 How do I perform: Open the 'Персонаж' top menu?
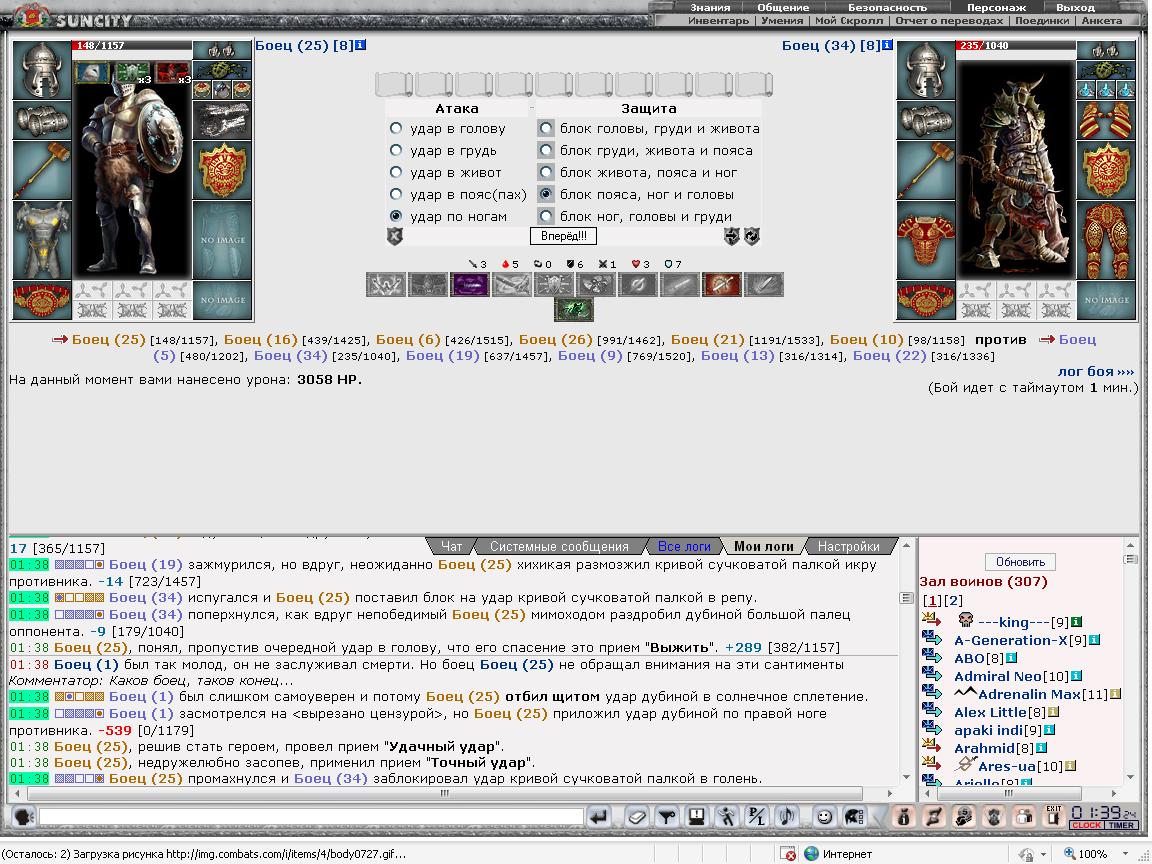pyautogui.click(x=996, y=7)
